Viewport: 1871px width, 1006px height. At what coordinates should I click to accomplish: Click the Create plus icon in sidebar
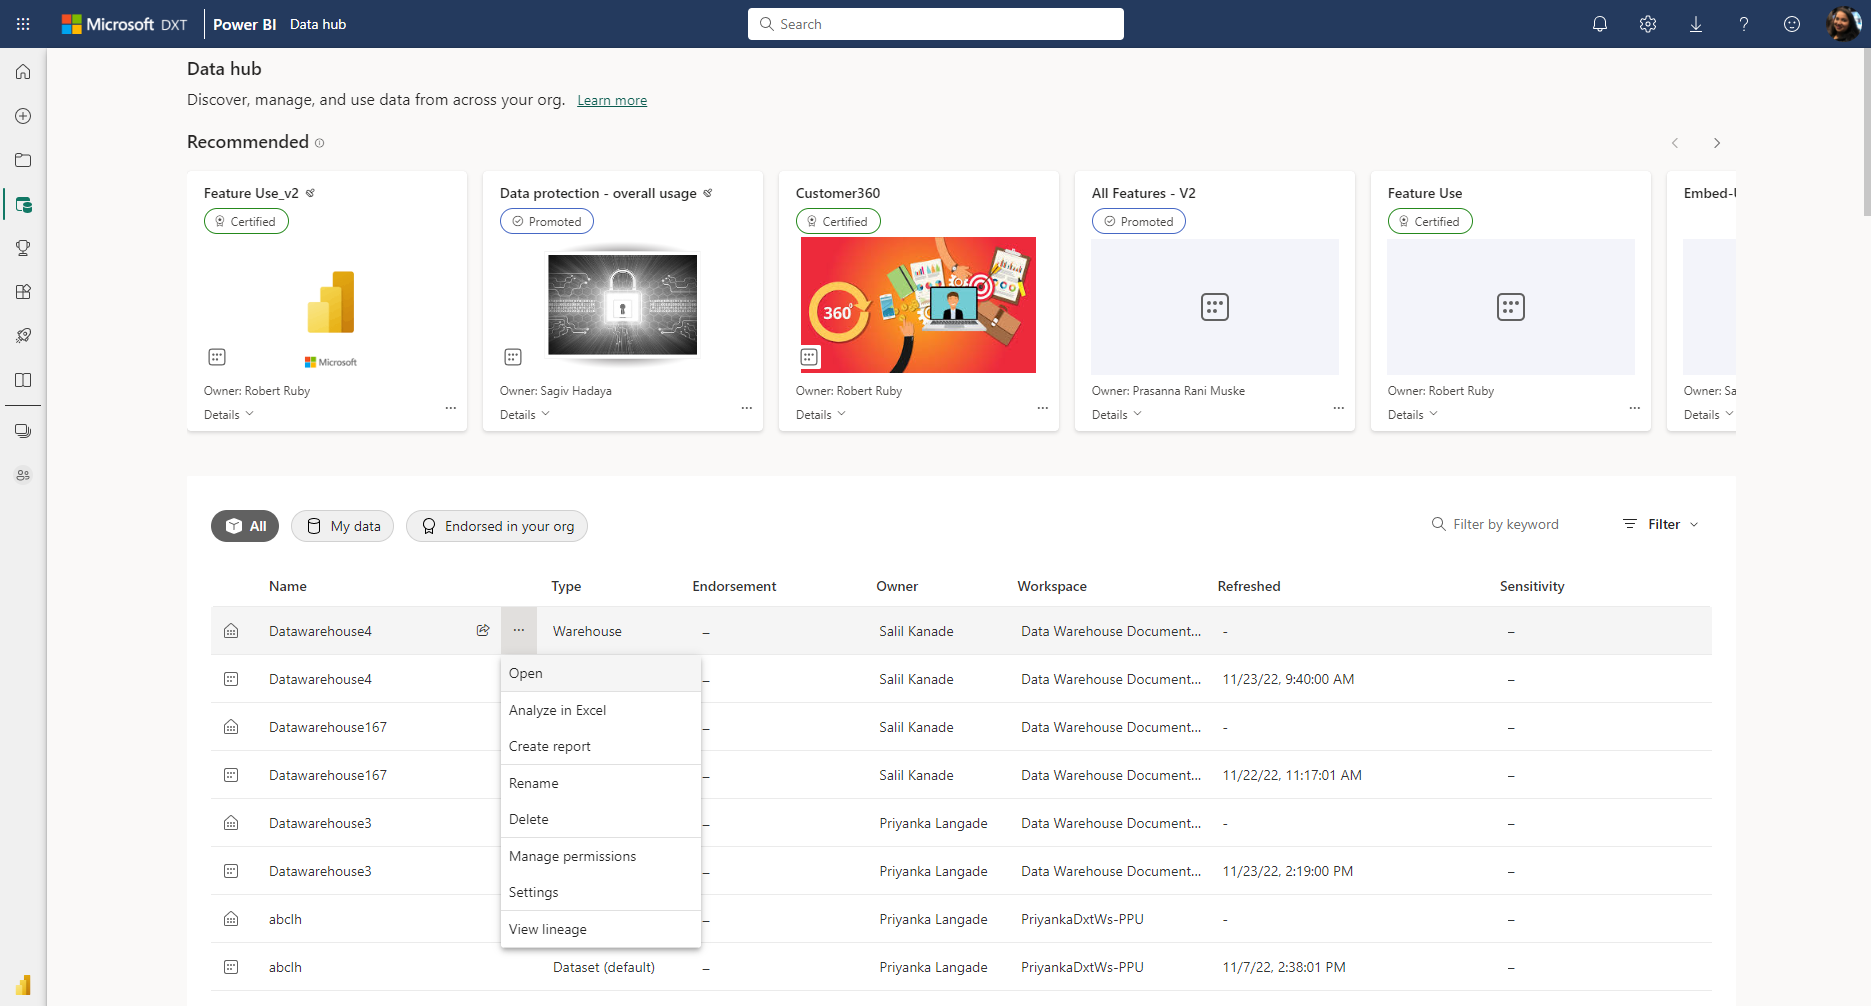click(23, 116)
